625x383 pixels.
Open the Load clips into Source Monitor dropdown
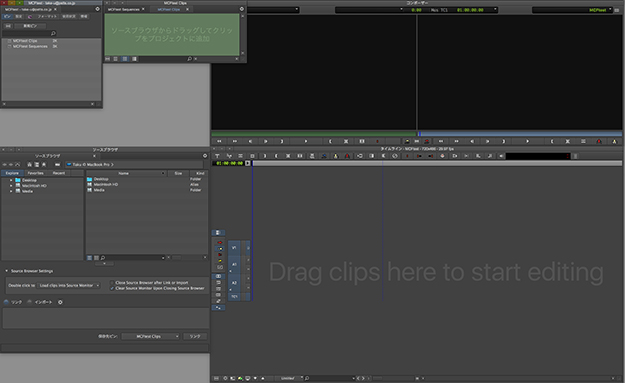pos(69,285)
